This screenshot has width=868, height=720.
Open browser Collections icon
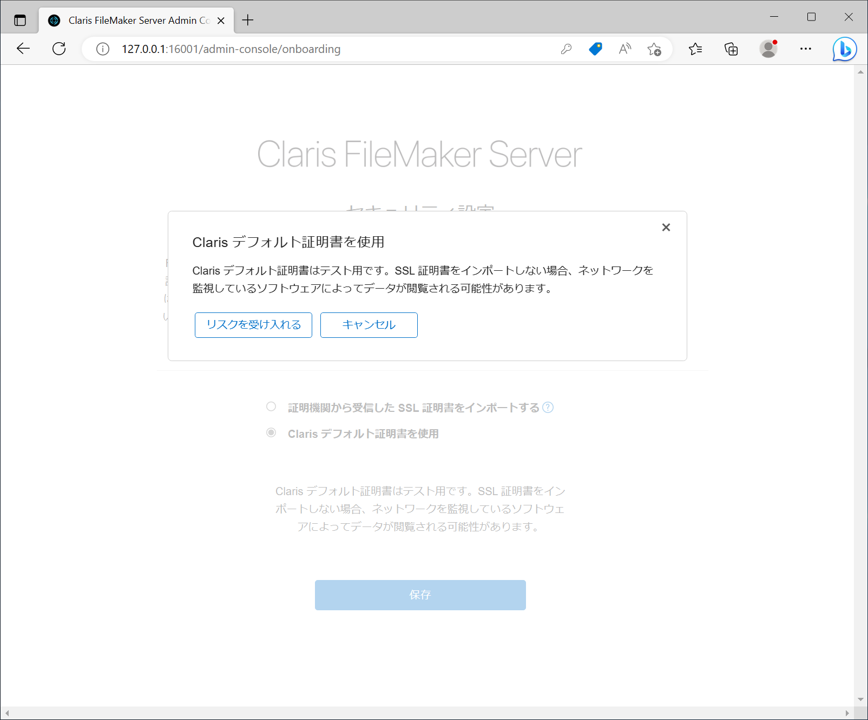click(x=731, y=49)
